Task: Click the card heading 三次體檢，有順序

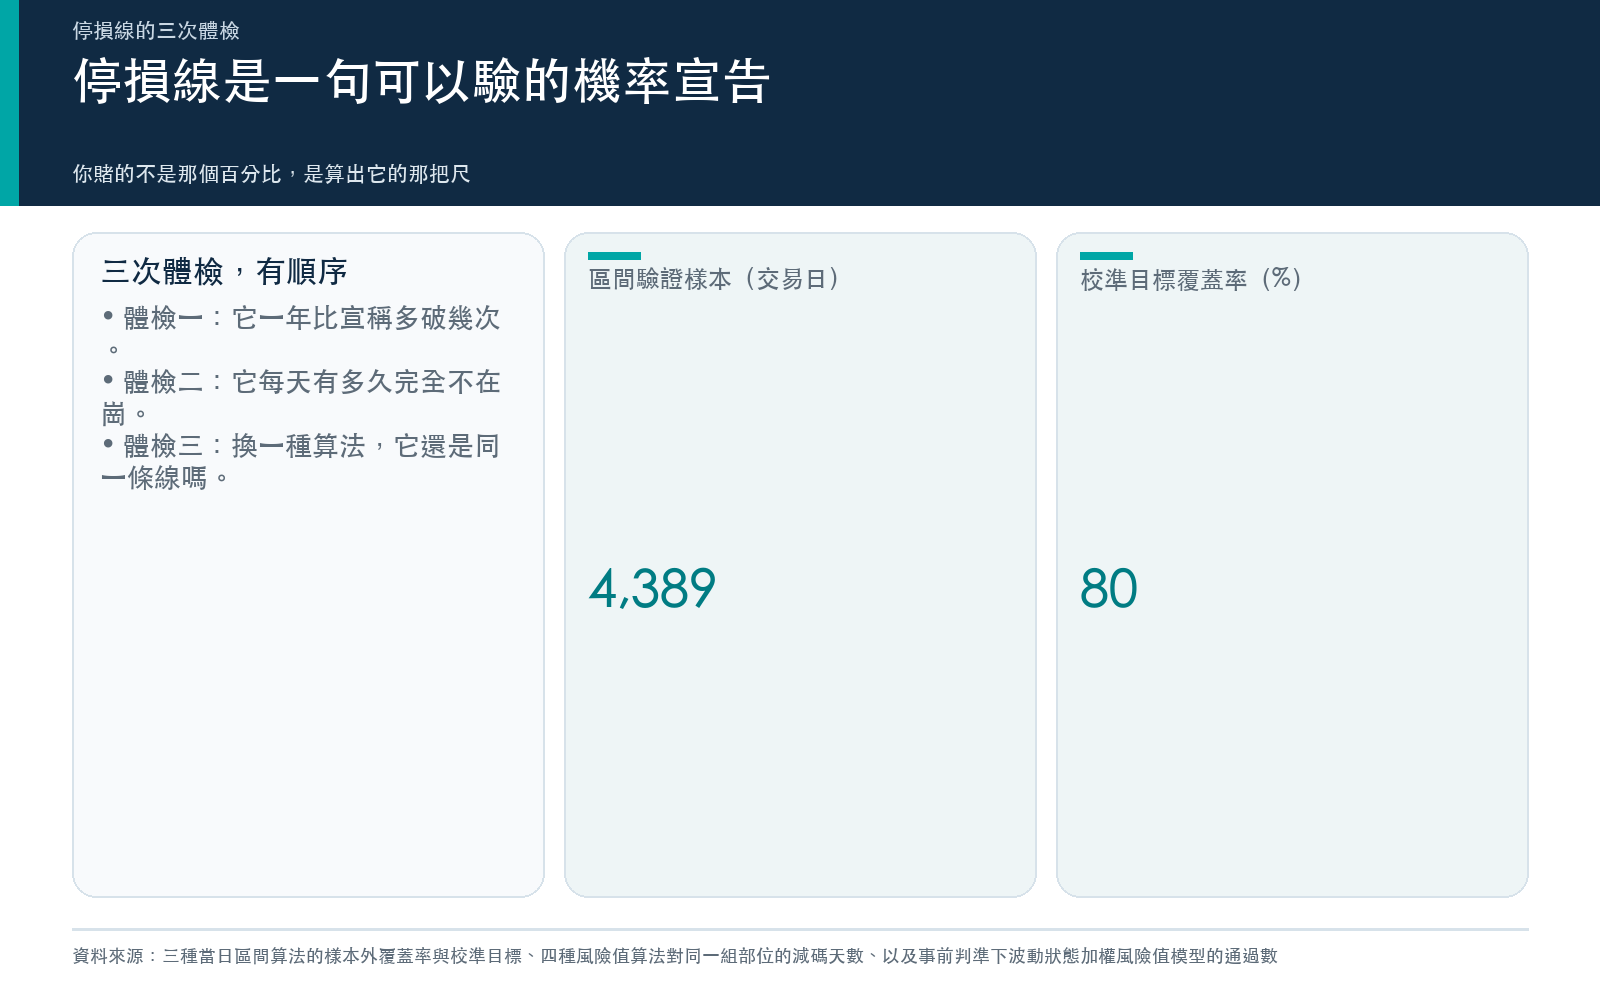Action: [x=224, y=271]
